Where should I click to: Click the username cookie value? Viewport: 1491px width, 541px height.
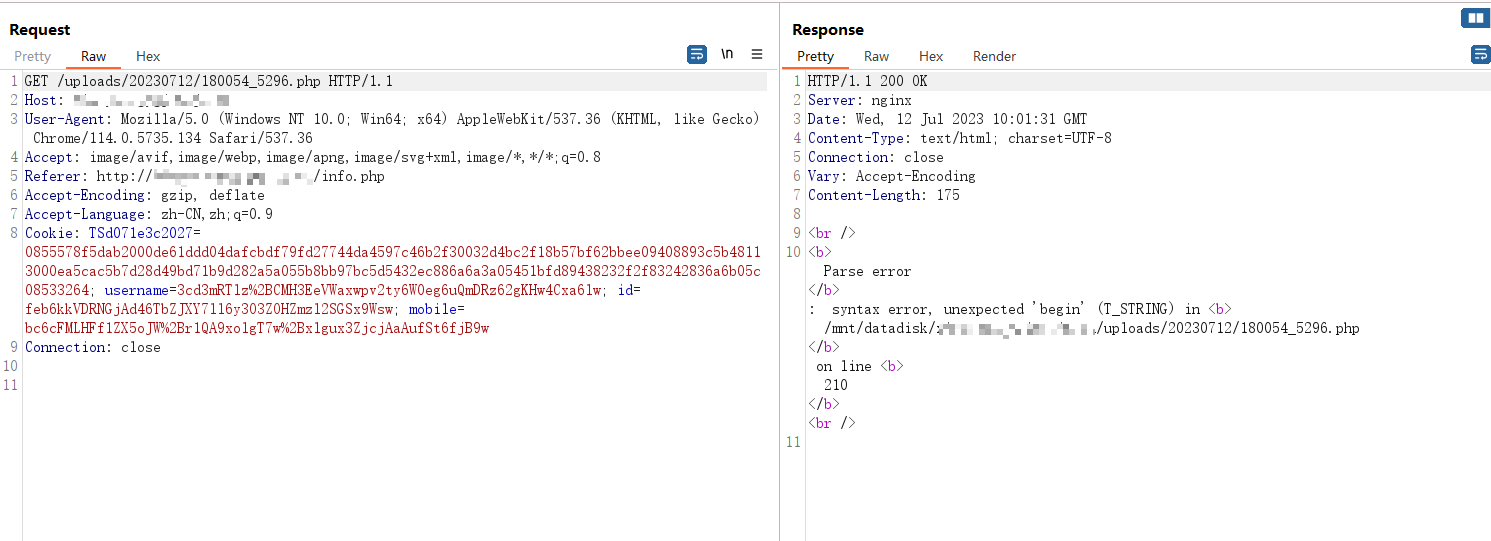click(x=390, y=290)
